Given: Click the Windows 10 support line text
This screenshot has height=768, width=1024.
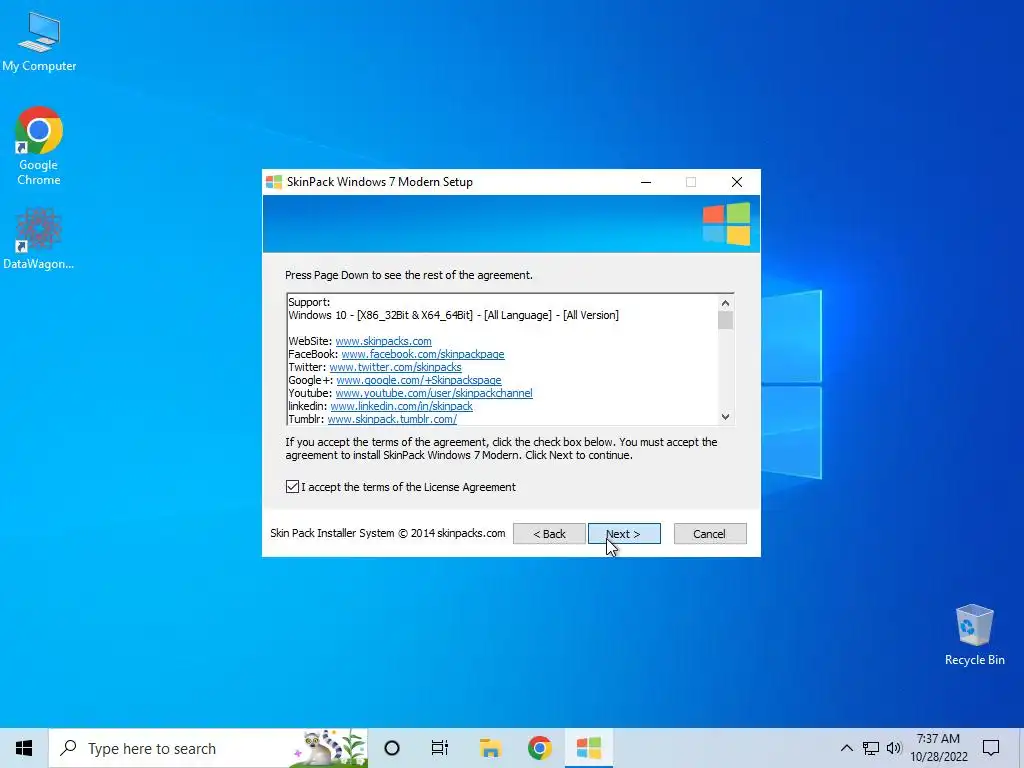Looking at the screenshot, I should pos(453,315).
